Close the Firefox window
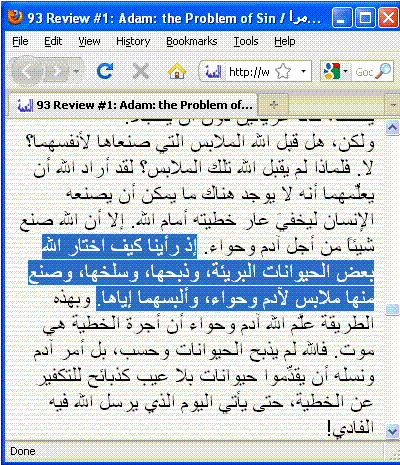The width and height of the screenshot is (400, 465). pyautogui.click(x=388, y=18)
